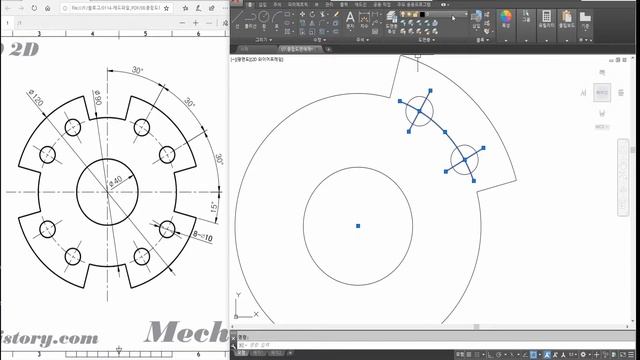640x360 pixels.
Task: Open the Dimension tool
Action: pos(364,20)
